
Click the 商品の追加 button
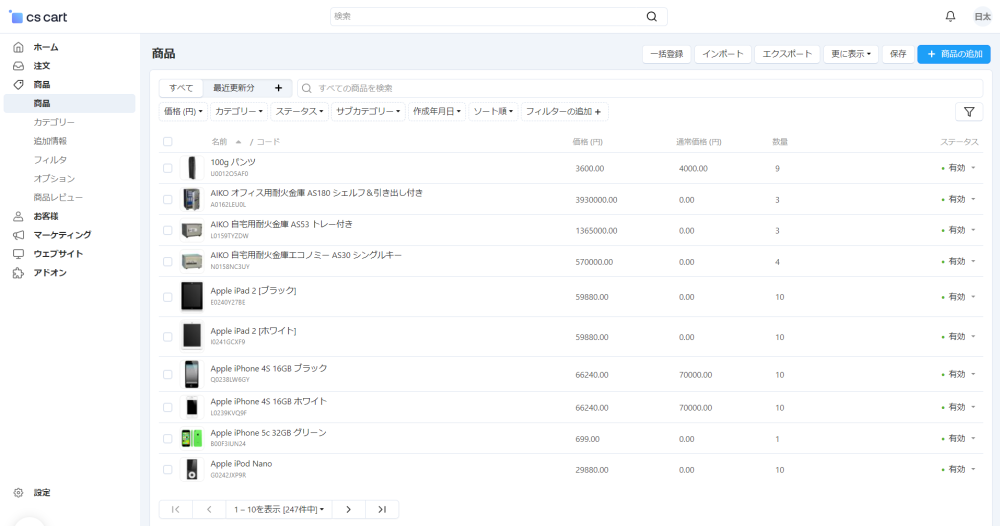(x=954, y=54)
